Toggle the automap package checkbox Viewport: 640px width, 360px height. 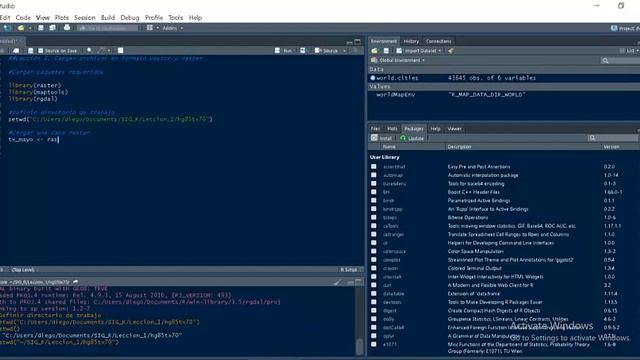tap(373, 175)
